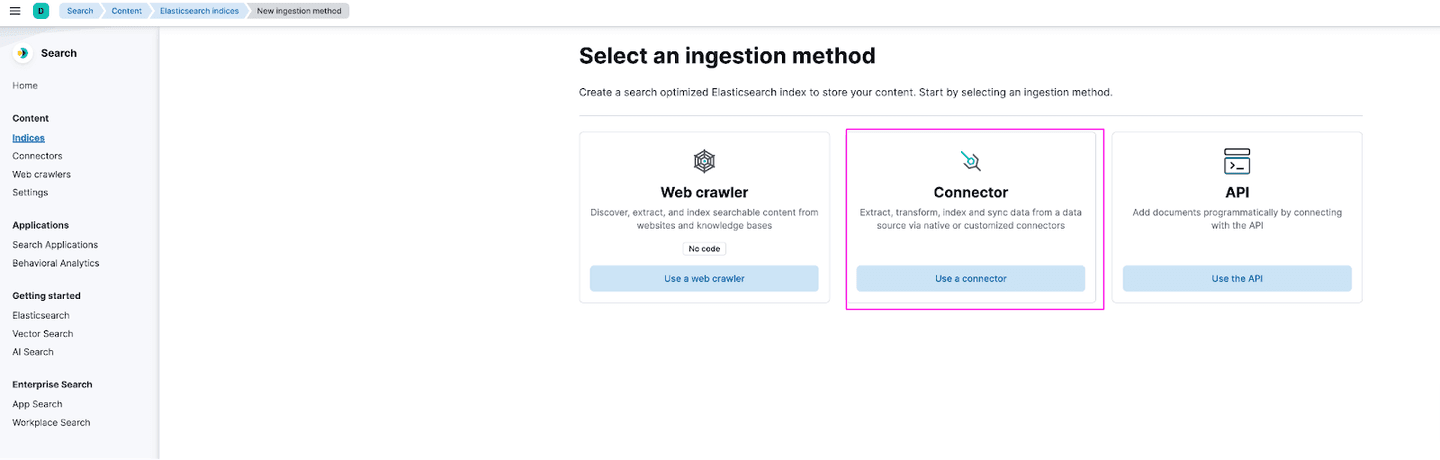The height and width of the screenshot is (460, 1440).
Task: Open Vector Search getting started page
Action: 43,334
